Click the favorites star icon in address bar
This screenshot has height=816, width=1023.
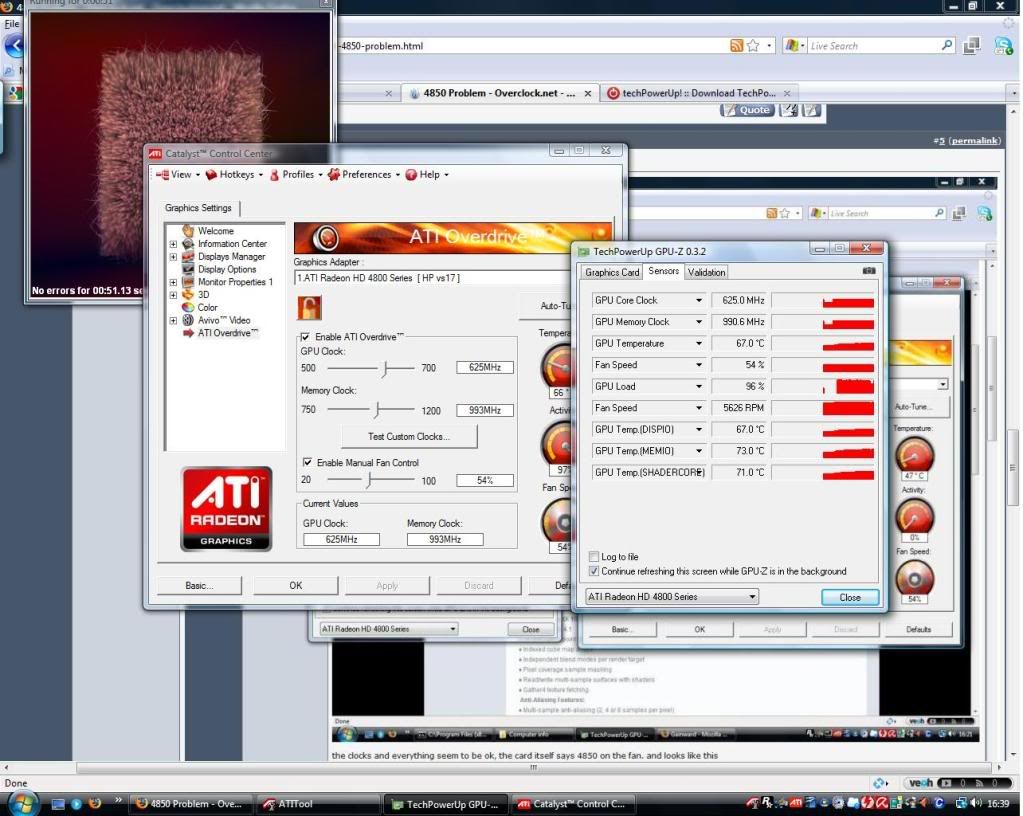753,46
